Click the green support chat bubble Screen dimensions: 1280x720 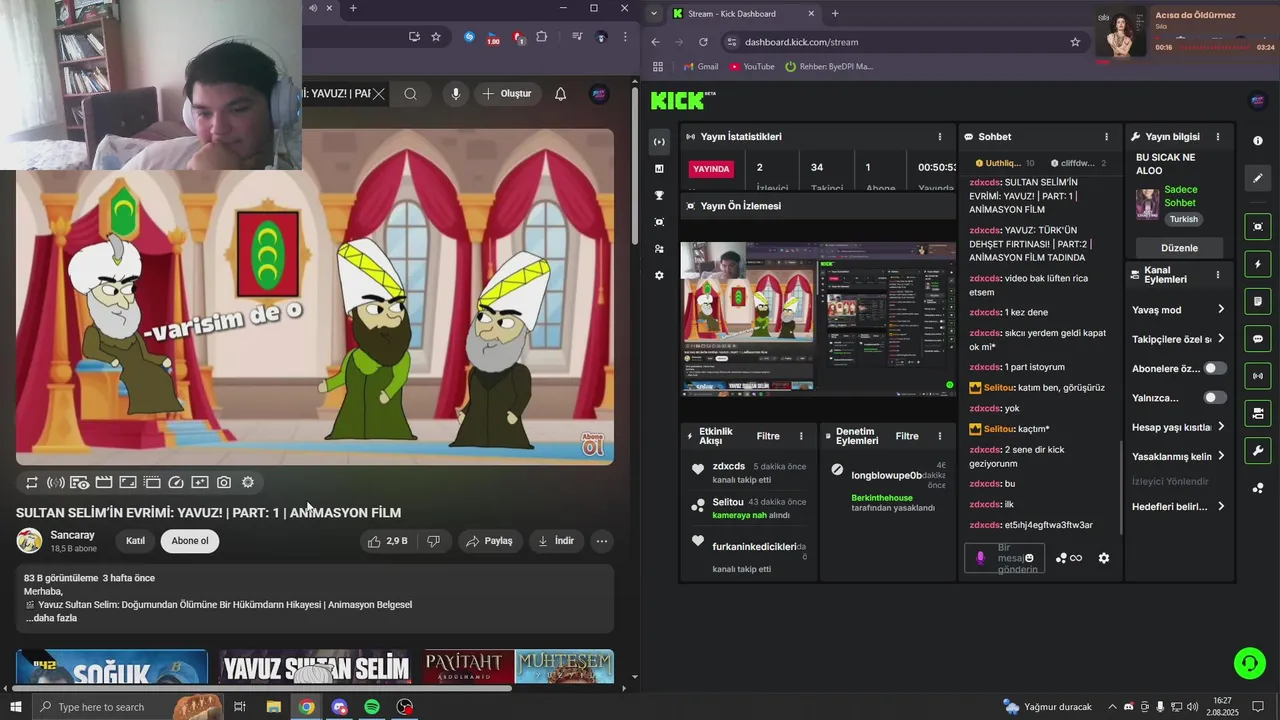point(1249,662)
